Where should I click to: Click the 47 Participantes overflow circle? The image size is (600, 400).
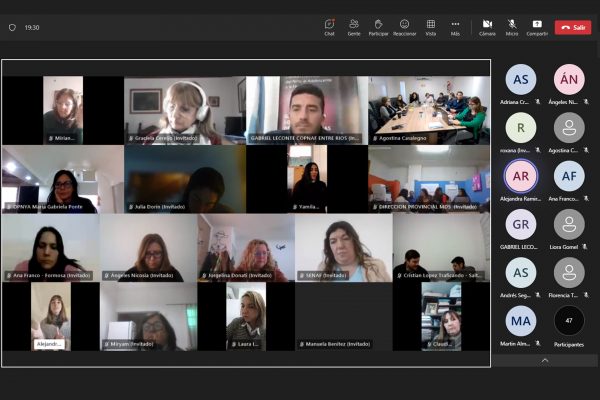569,320
